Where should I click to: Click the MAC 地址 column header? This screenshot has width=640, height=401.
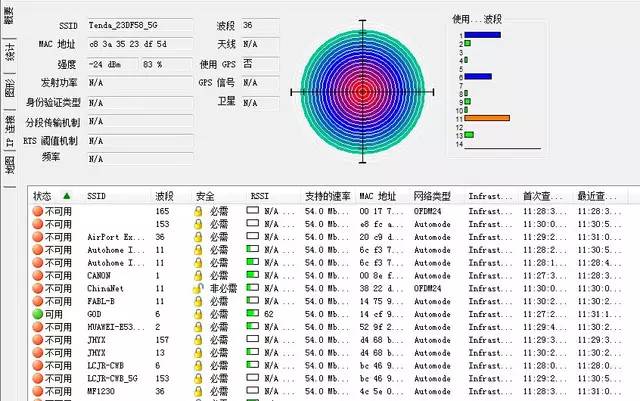378,196
